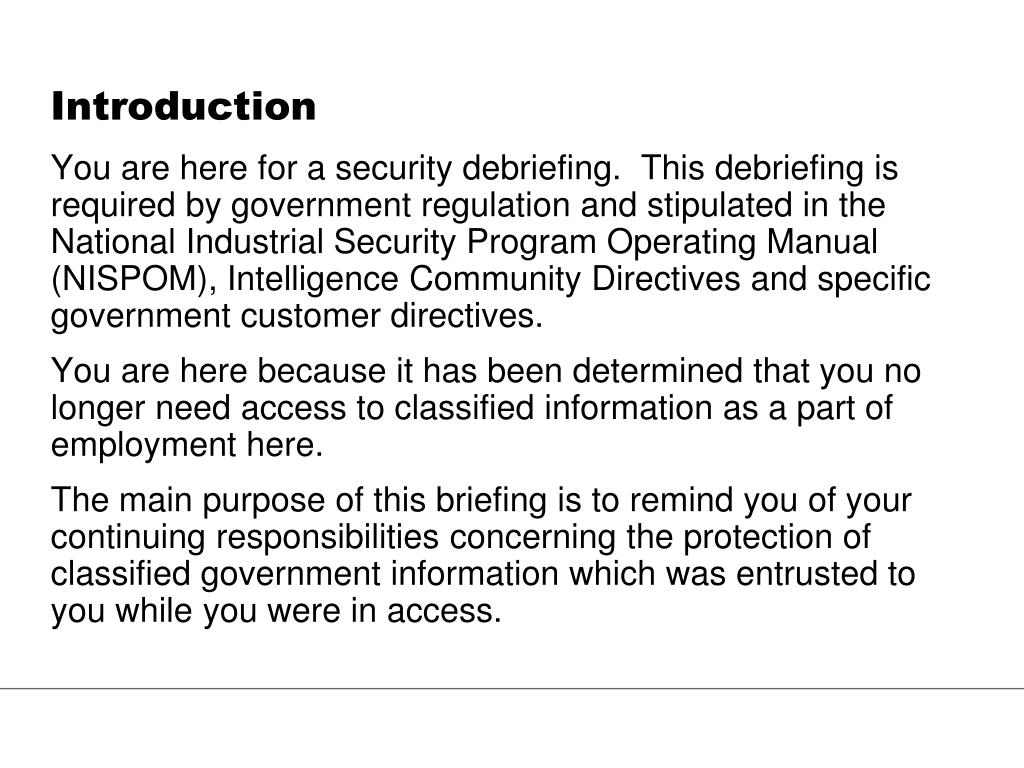The width and height of the screenshot is (1024, 768).
Task: Click 'government customer directives.' line
Action: (297, 316)
